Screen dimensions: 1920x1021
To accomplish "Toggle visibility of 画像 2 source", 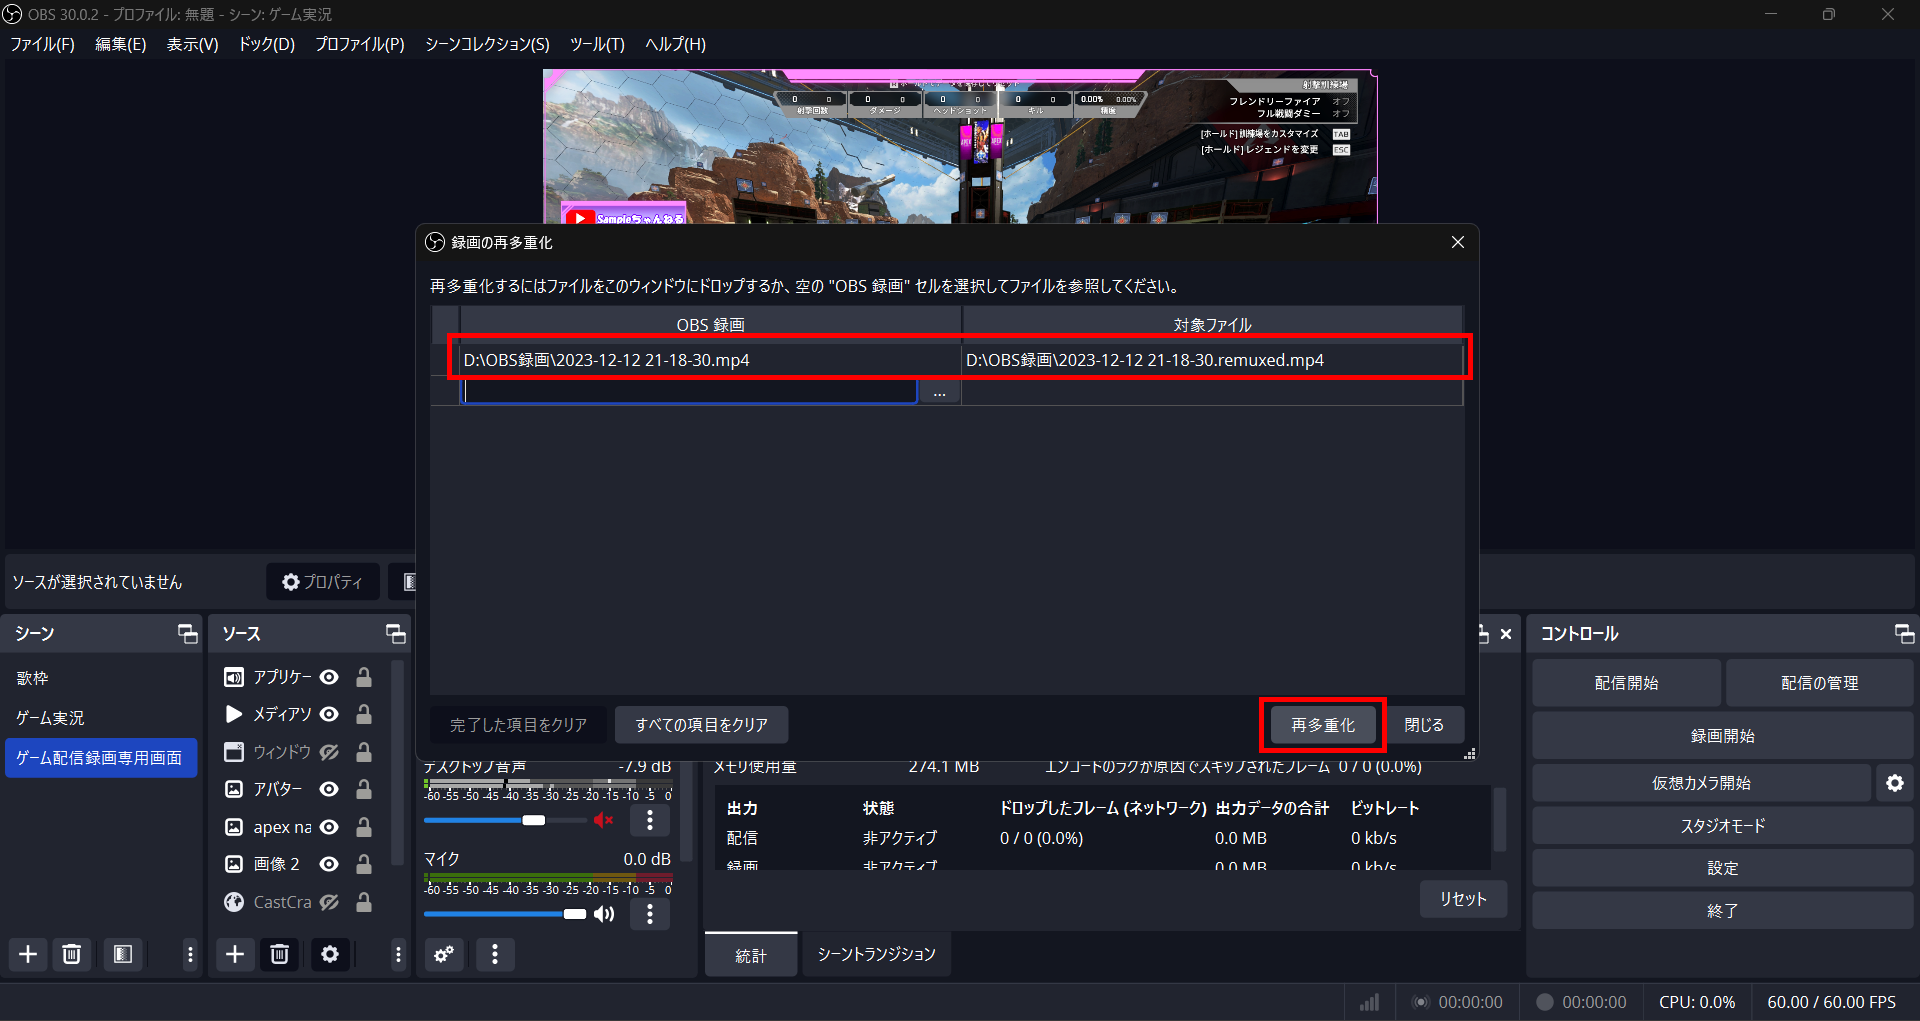I will tap(329, 864).
